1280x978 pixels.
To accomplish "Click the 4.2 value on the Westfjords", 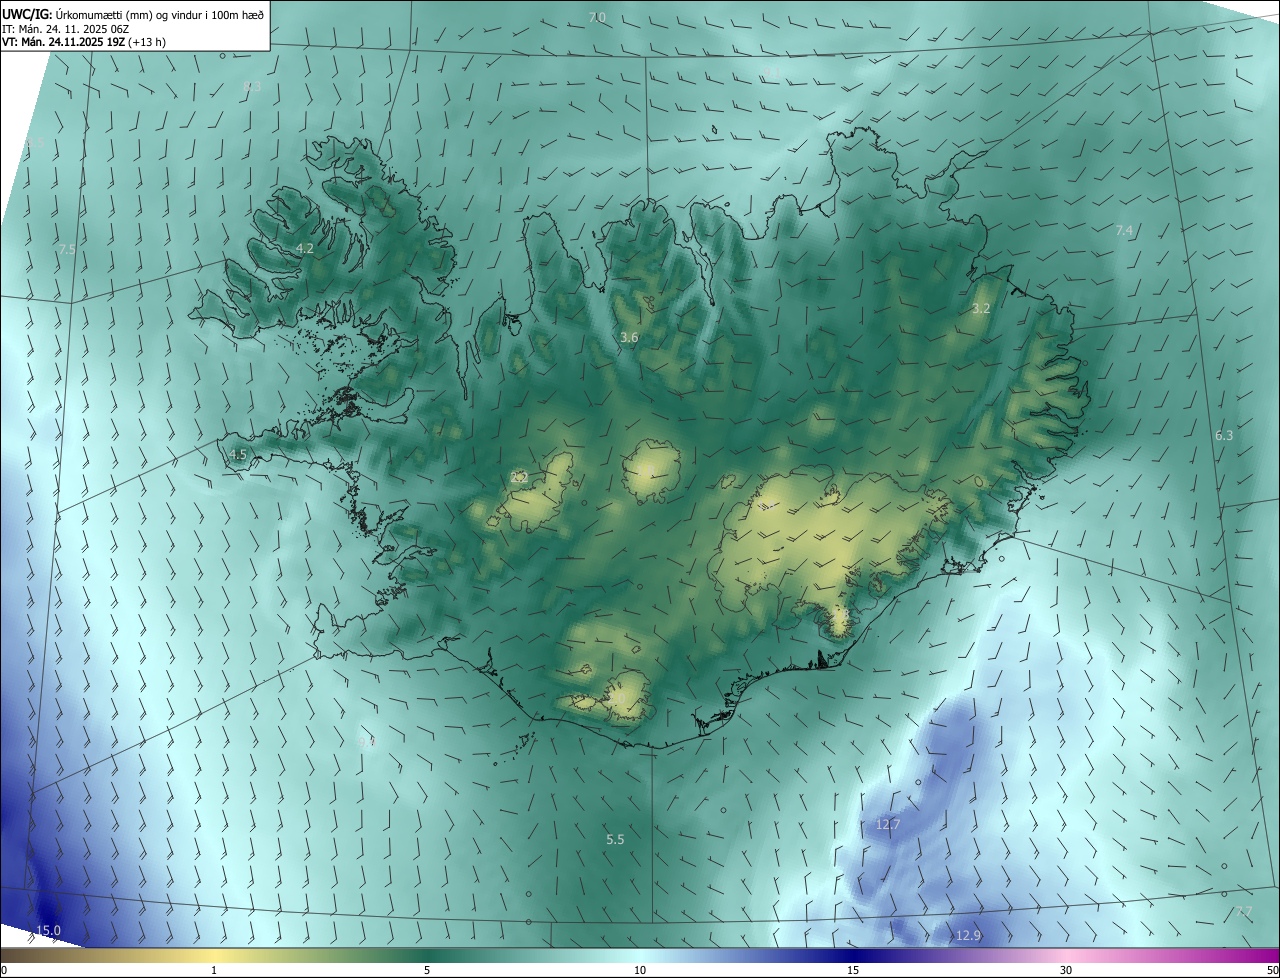I will click(x=305, y=248).
